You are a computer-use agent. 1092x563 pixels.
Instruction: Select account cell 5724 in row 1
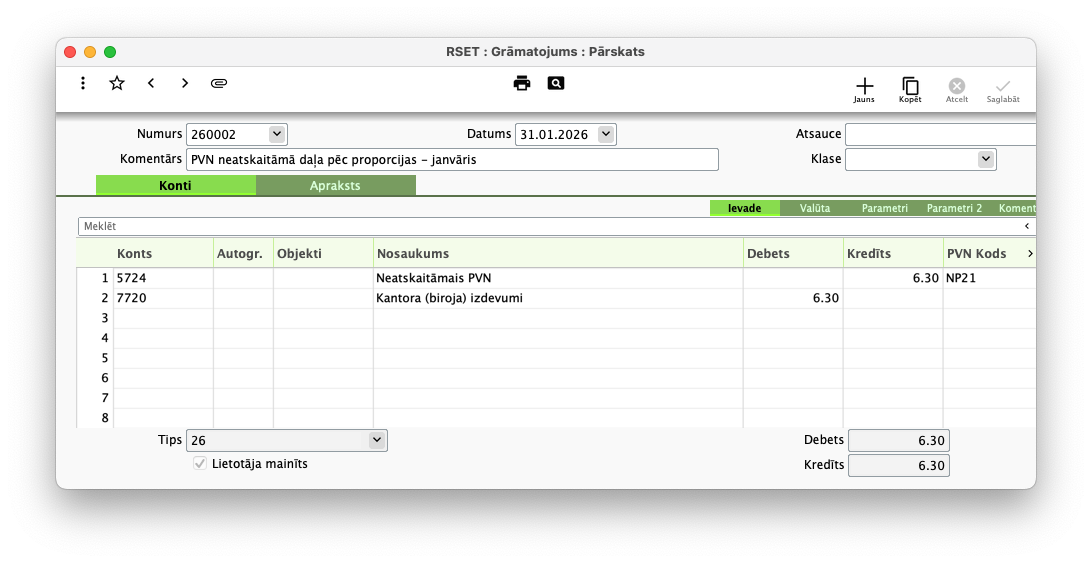tap(162, 278)
